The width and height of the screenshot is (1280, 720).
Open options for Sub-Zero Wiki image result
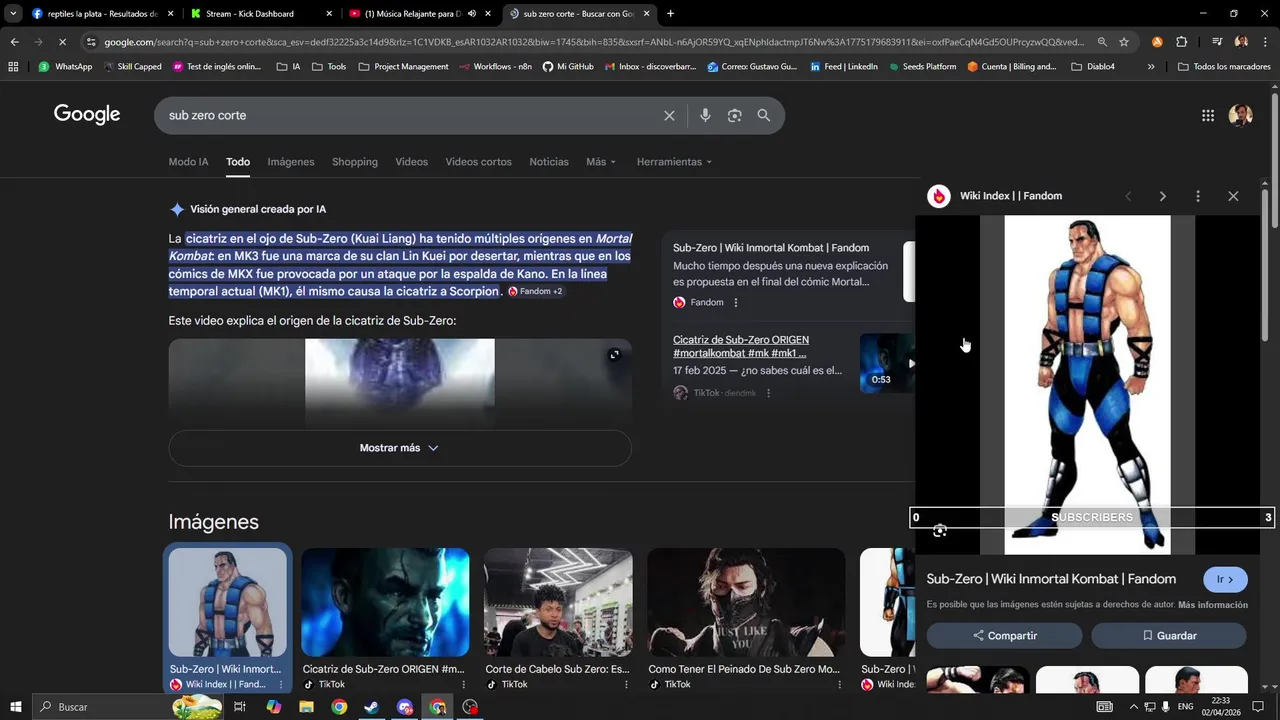[x=281, y=685]
